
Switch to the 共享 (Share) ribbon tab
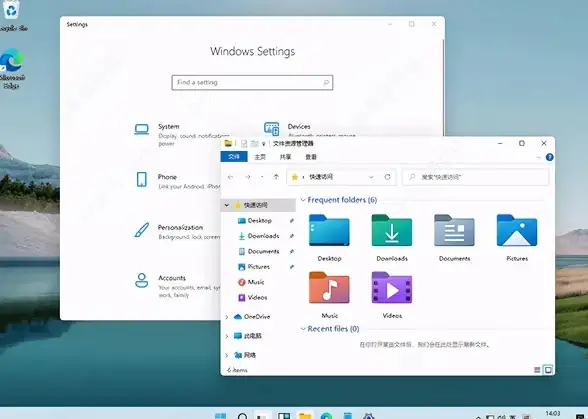pos(285,157)
